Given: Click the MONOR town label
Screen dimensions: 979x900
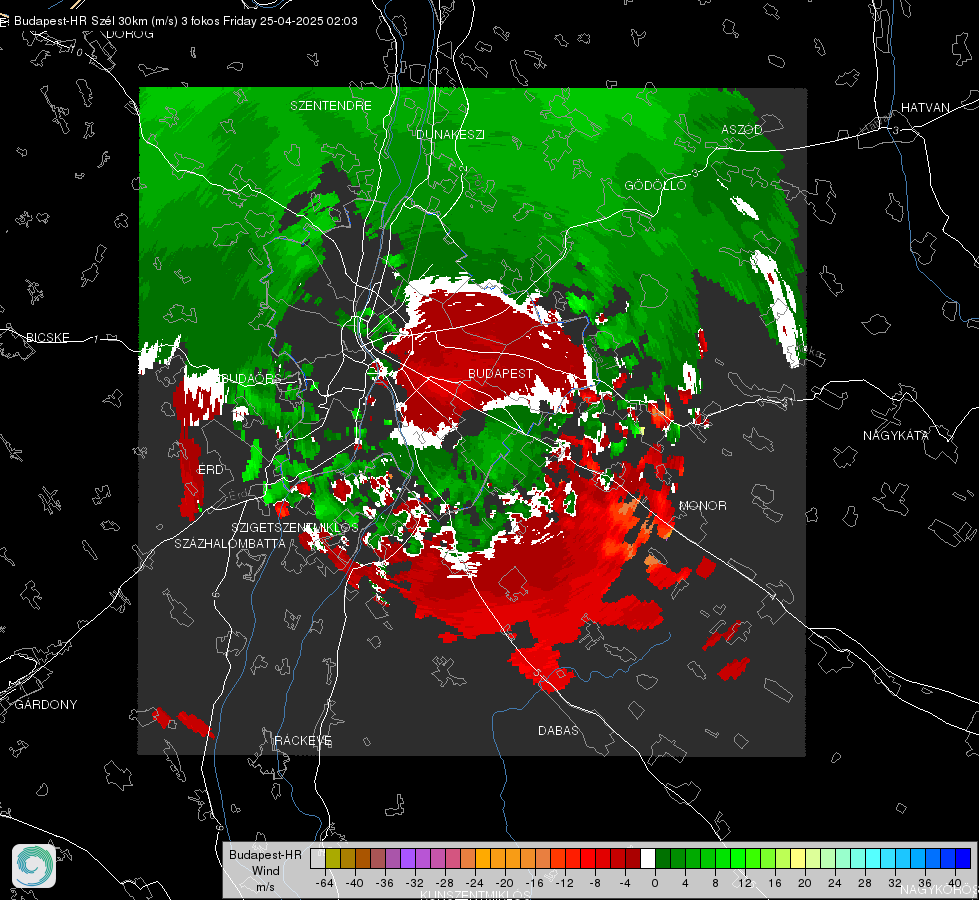Looking at the screenshot, I should [702, 505].
